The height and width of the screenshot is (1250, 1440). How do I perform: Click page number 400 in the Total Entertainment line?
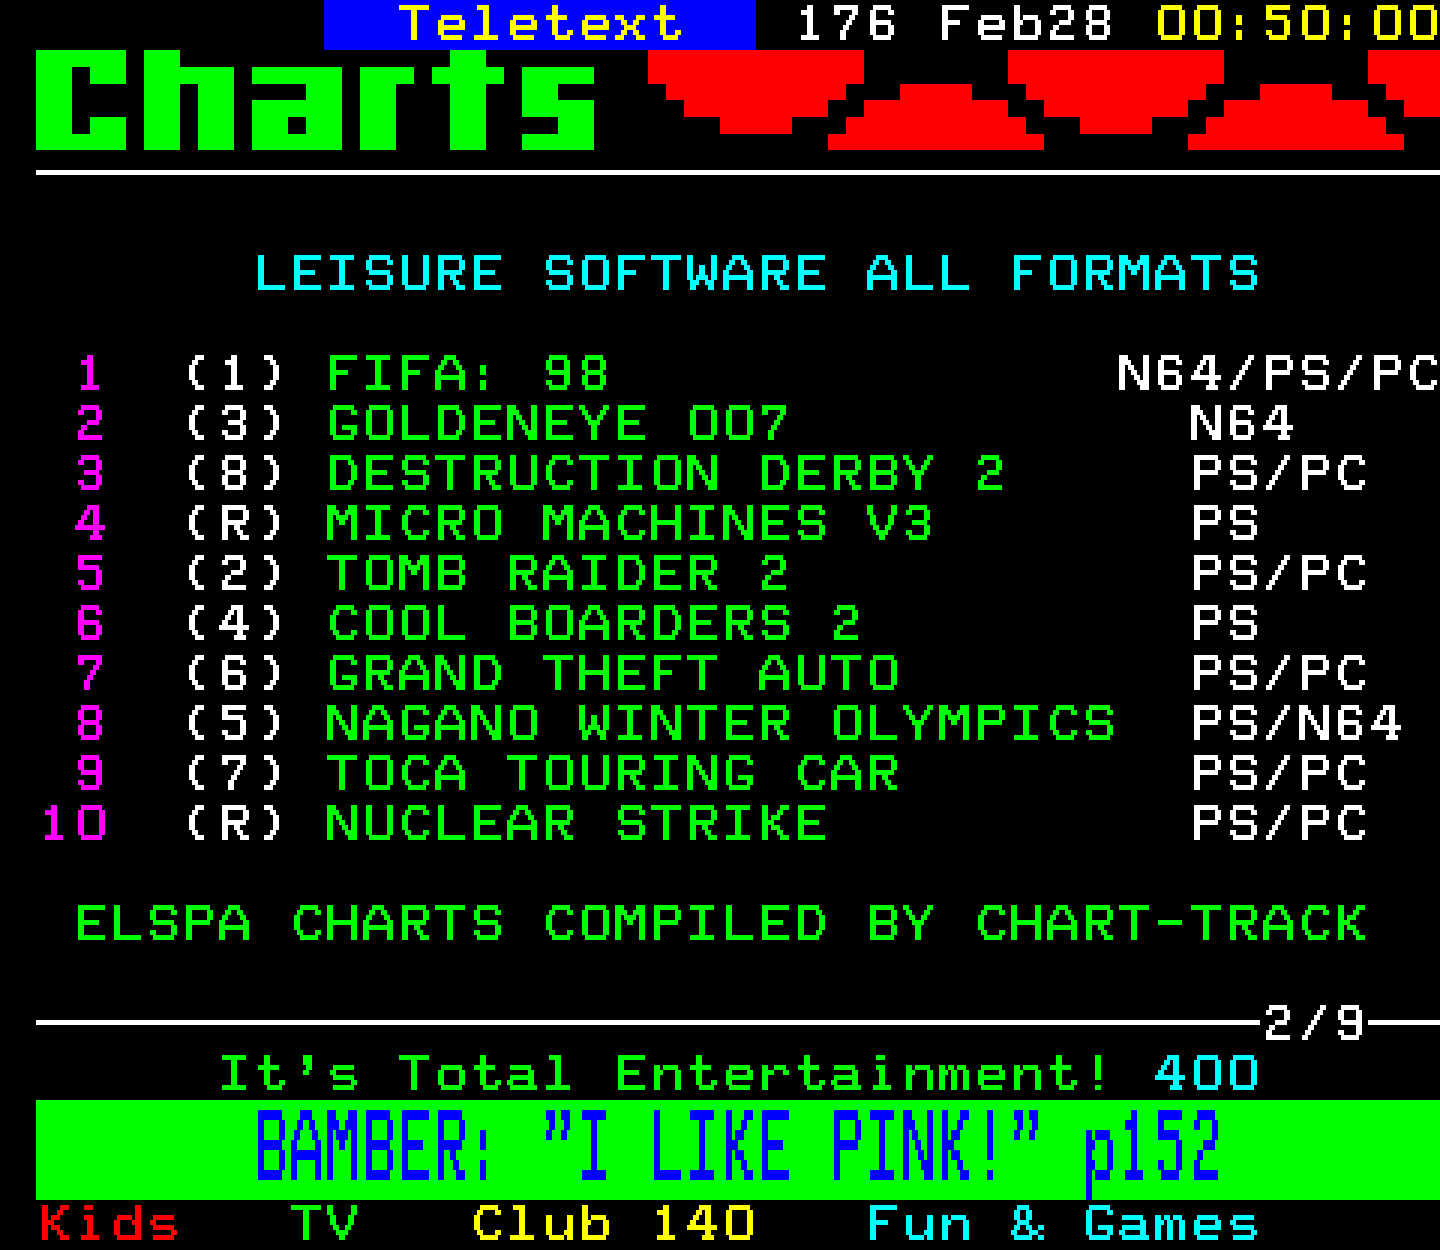(x=1206, y=1074)
